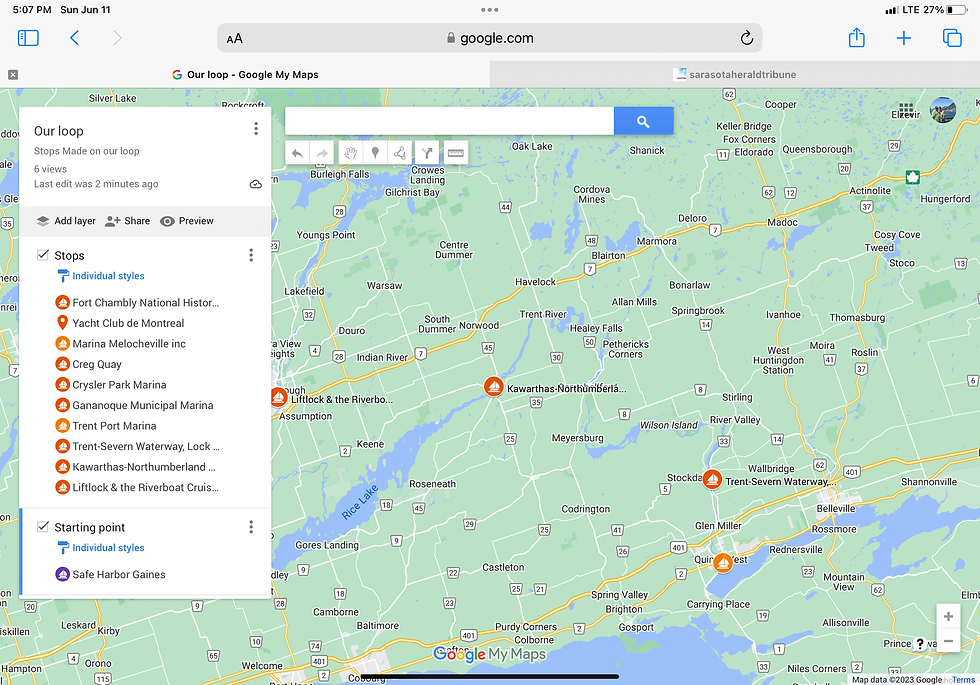The height and width of the screenshot is (685, 980).
Task: Click Starting point layer title
Action: pos(89,528)
